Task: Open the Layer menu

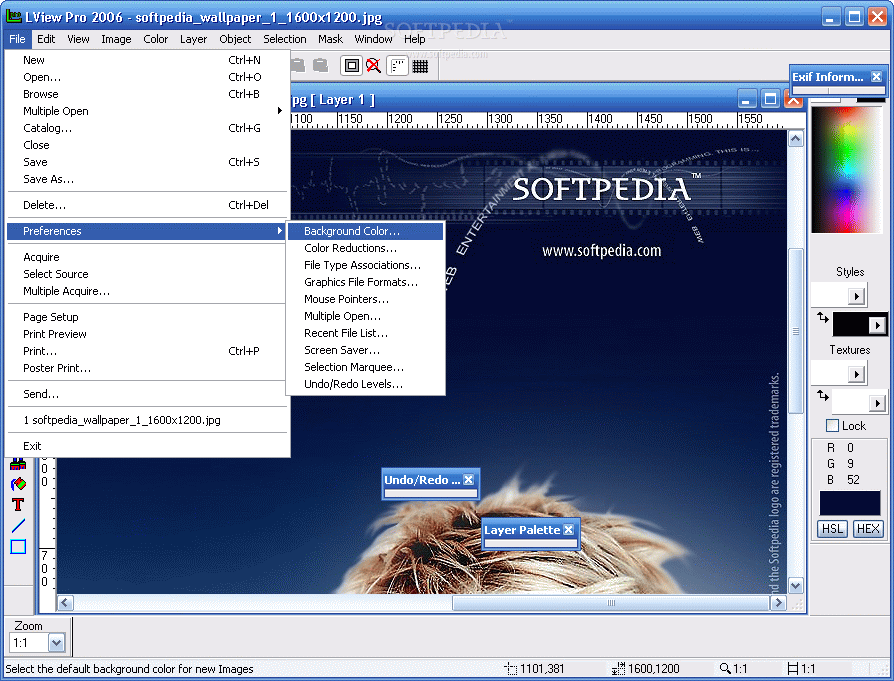Action: tap(193, 39)
